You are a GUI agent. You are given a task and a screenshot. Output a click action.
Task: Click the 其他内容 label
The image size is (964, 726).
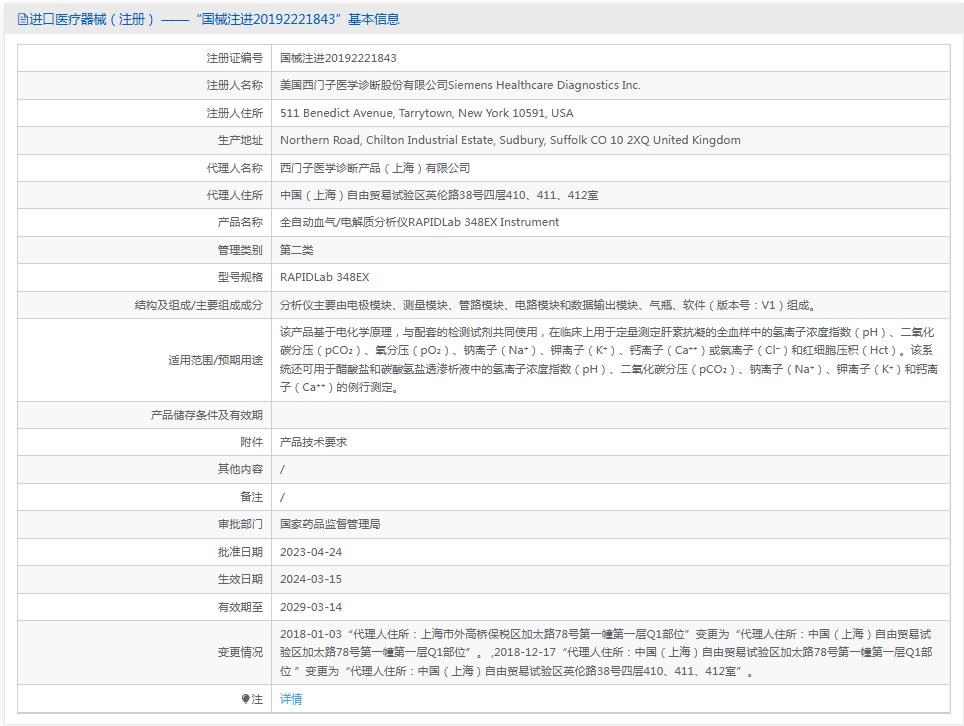(240, 469)
